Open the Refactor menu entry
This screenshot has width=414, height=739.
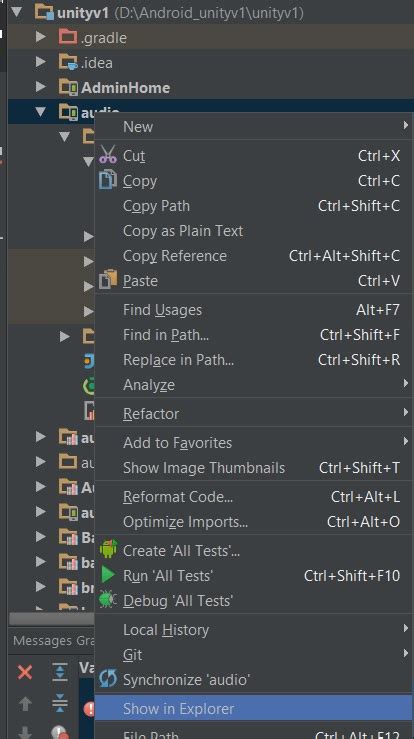254,413
